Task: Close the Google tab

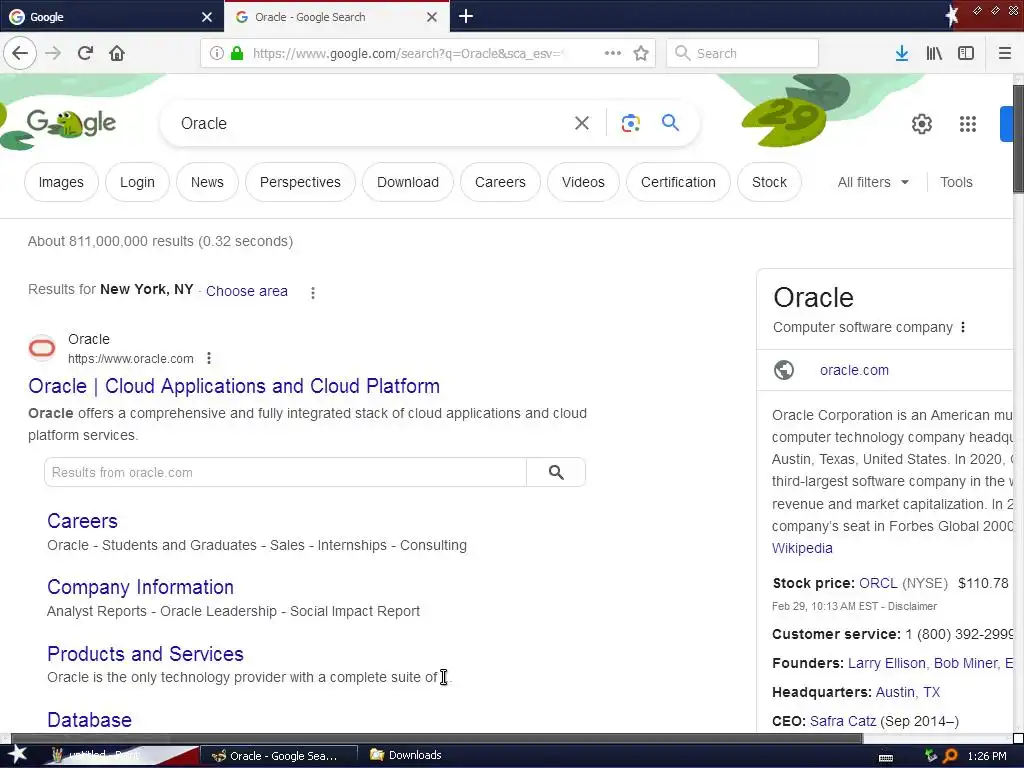Action: 207,17
